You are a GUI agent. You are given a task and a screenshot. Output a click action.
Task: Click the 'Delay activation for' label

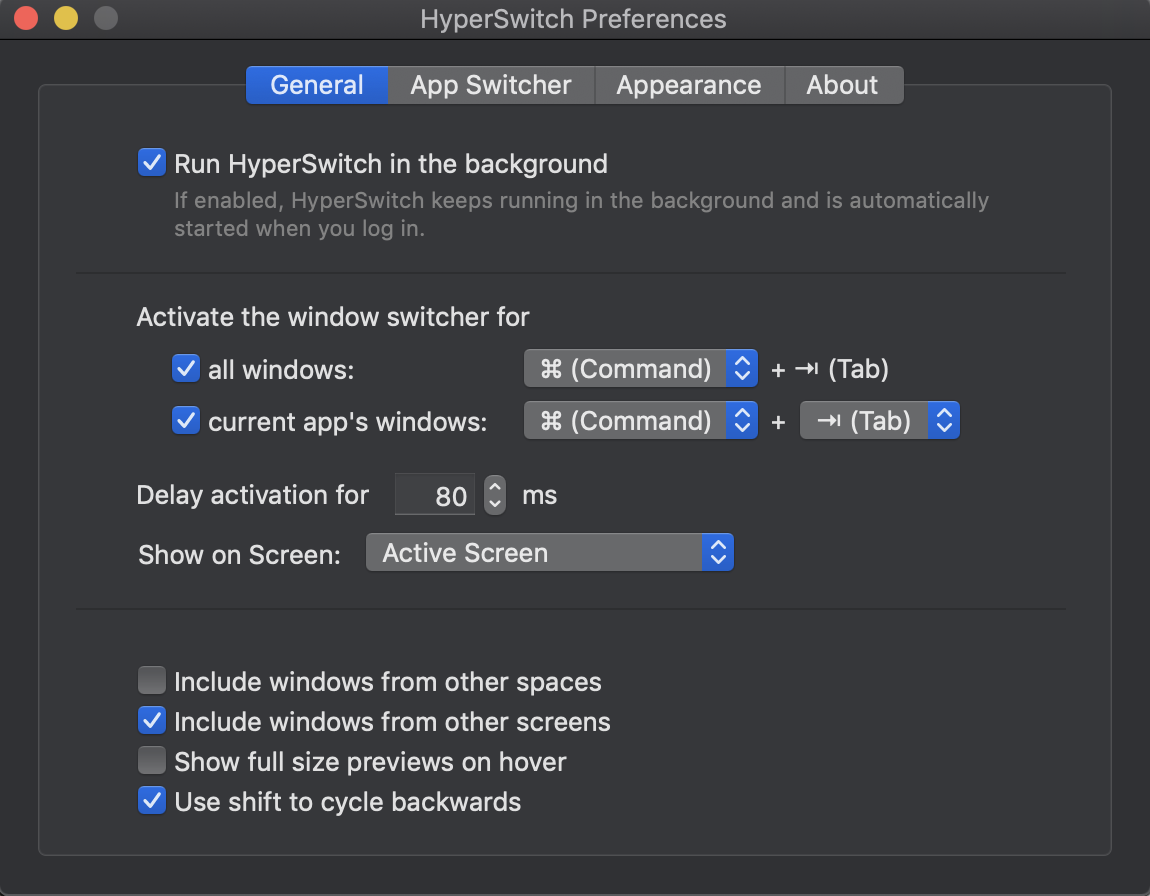252,495
